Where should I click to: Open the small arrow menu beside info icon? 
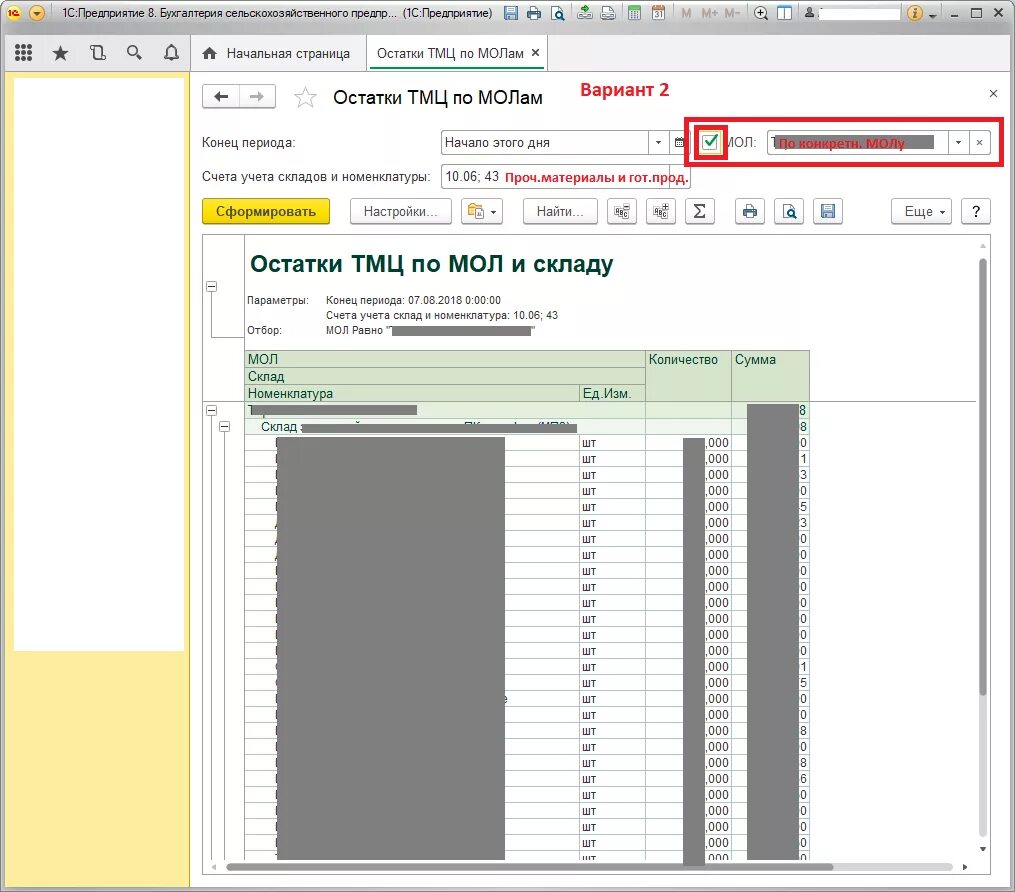[932, 14]
